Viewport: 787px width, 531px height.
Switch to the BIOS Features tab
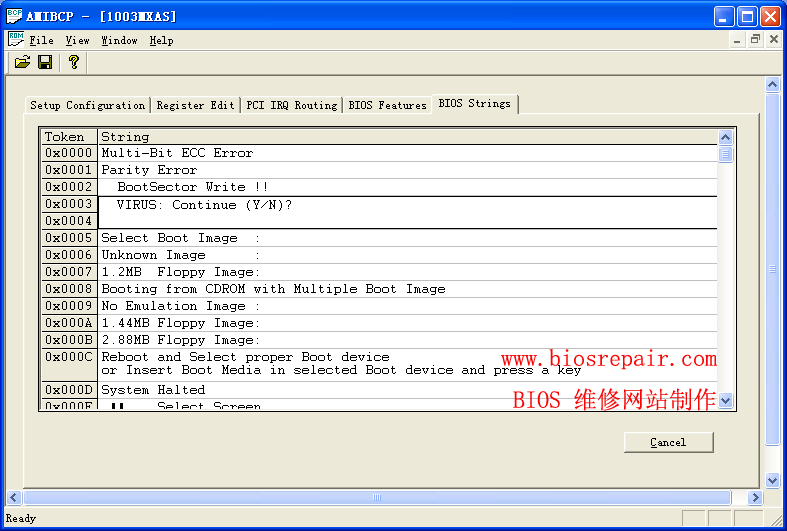point(387,105)
